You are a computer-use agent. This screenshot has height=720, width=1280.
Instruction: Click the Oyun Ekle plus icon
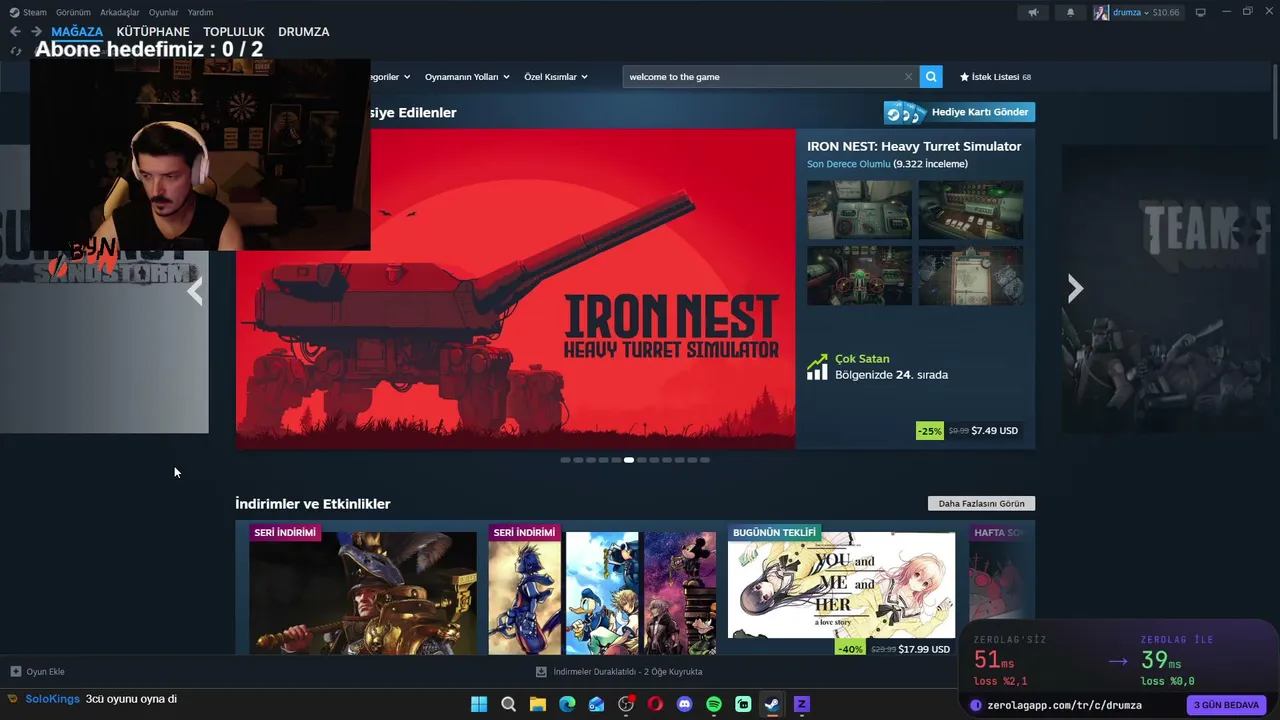pos(15,672)
